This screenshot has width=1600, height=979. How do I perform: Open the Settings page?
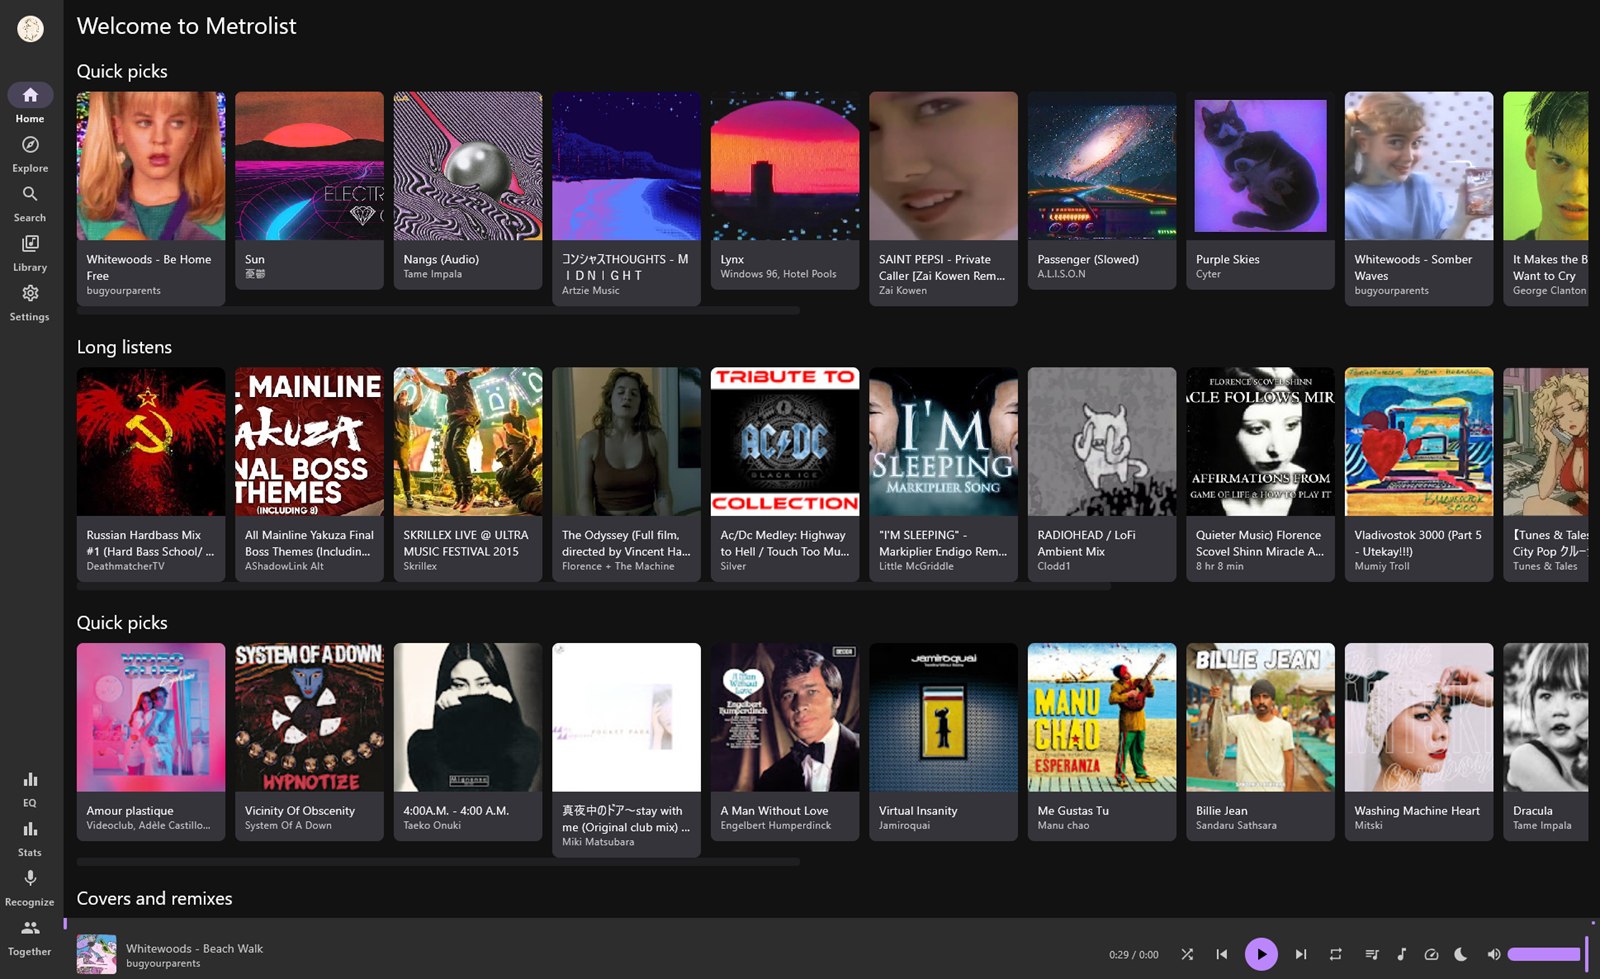tap(30, 302)
